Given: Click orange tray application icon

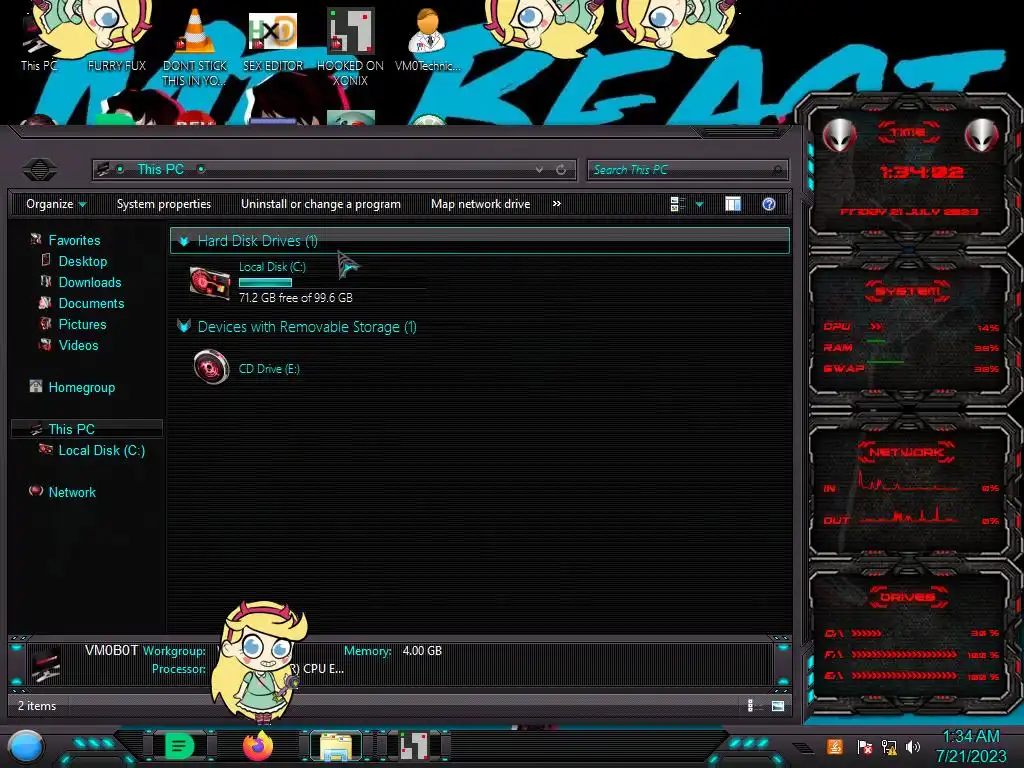Looking at the screenshot, I should (834, 746).
